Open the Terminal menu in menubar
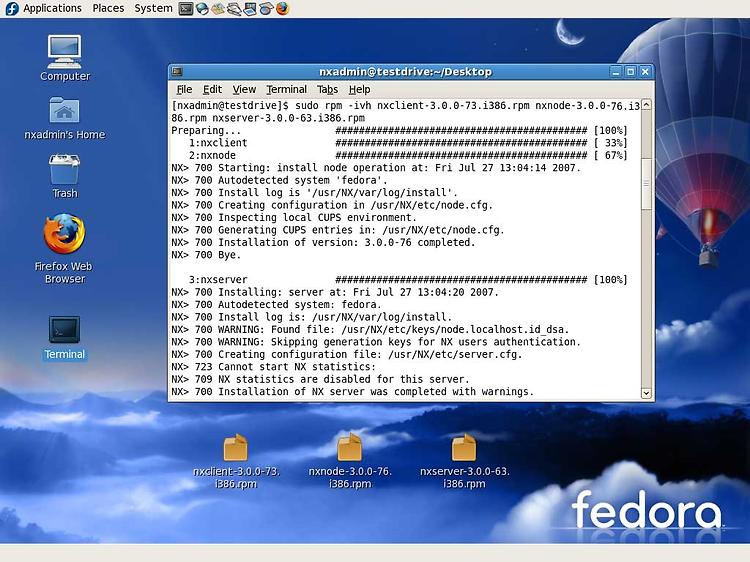Image resolution: width=750 pixels, height=562 pixels. (x=287, y=89)
